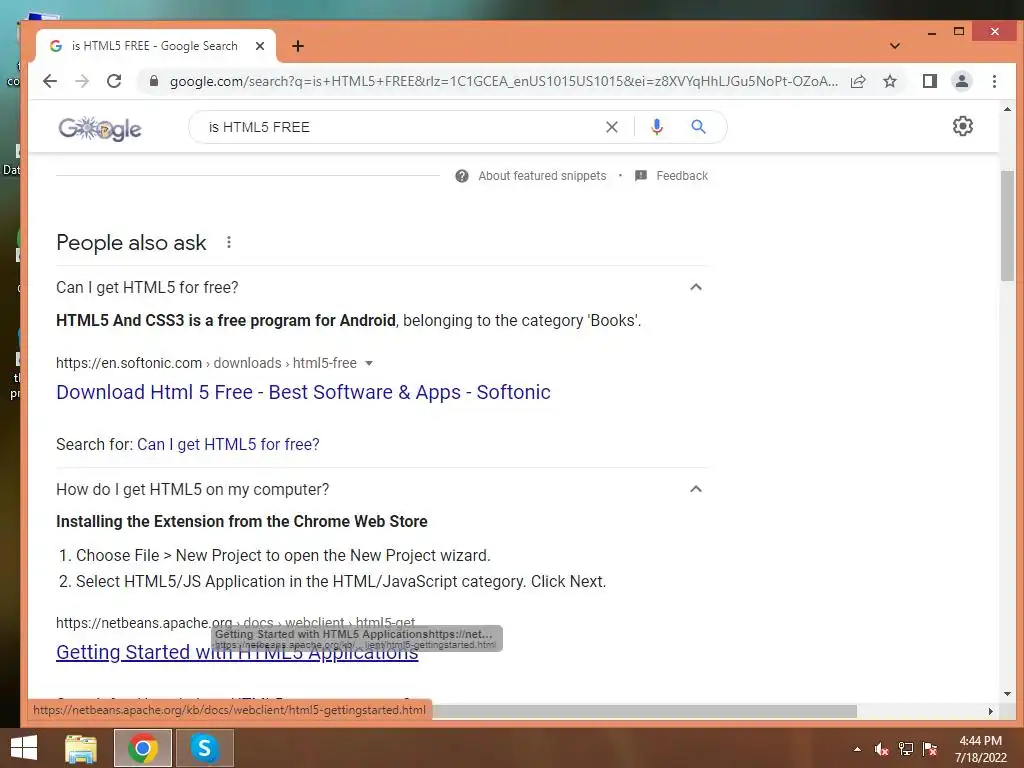Image resolution: width=1024 pixels, height=768 pixels.
Task: Go to Google home via the logo doodle
Action: click(x=100, y=128)
